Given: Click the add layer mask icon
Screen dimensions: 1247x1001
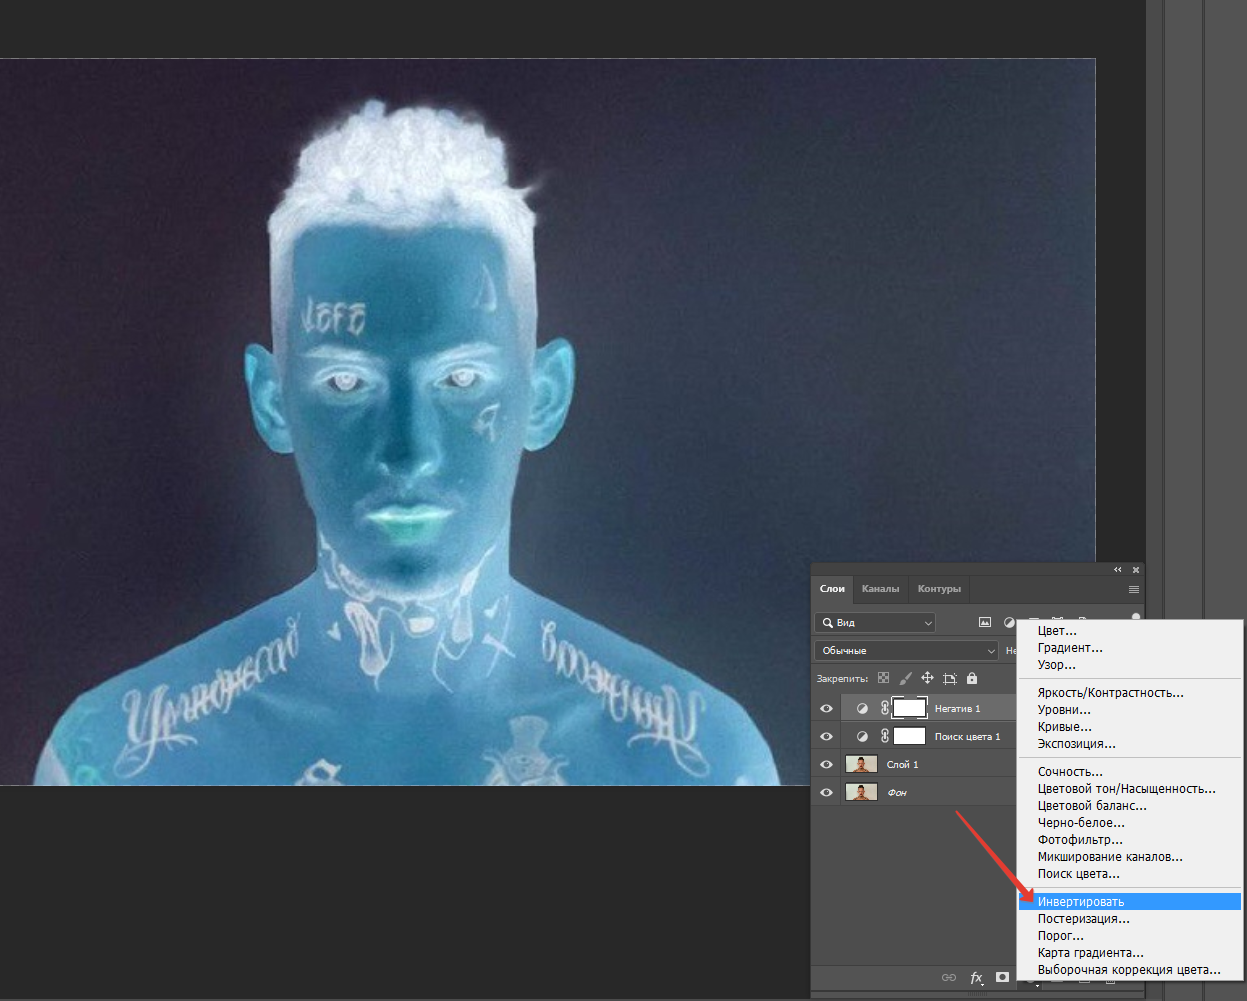Looking at the screenshot, I should coord(1002,977).
